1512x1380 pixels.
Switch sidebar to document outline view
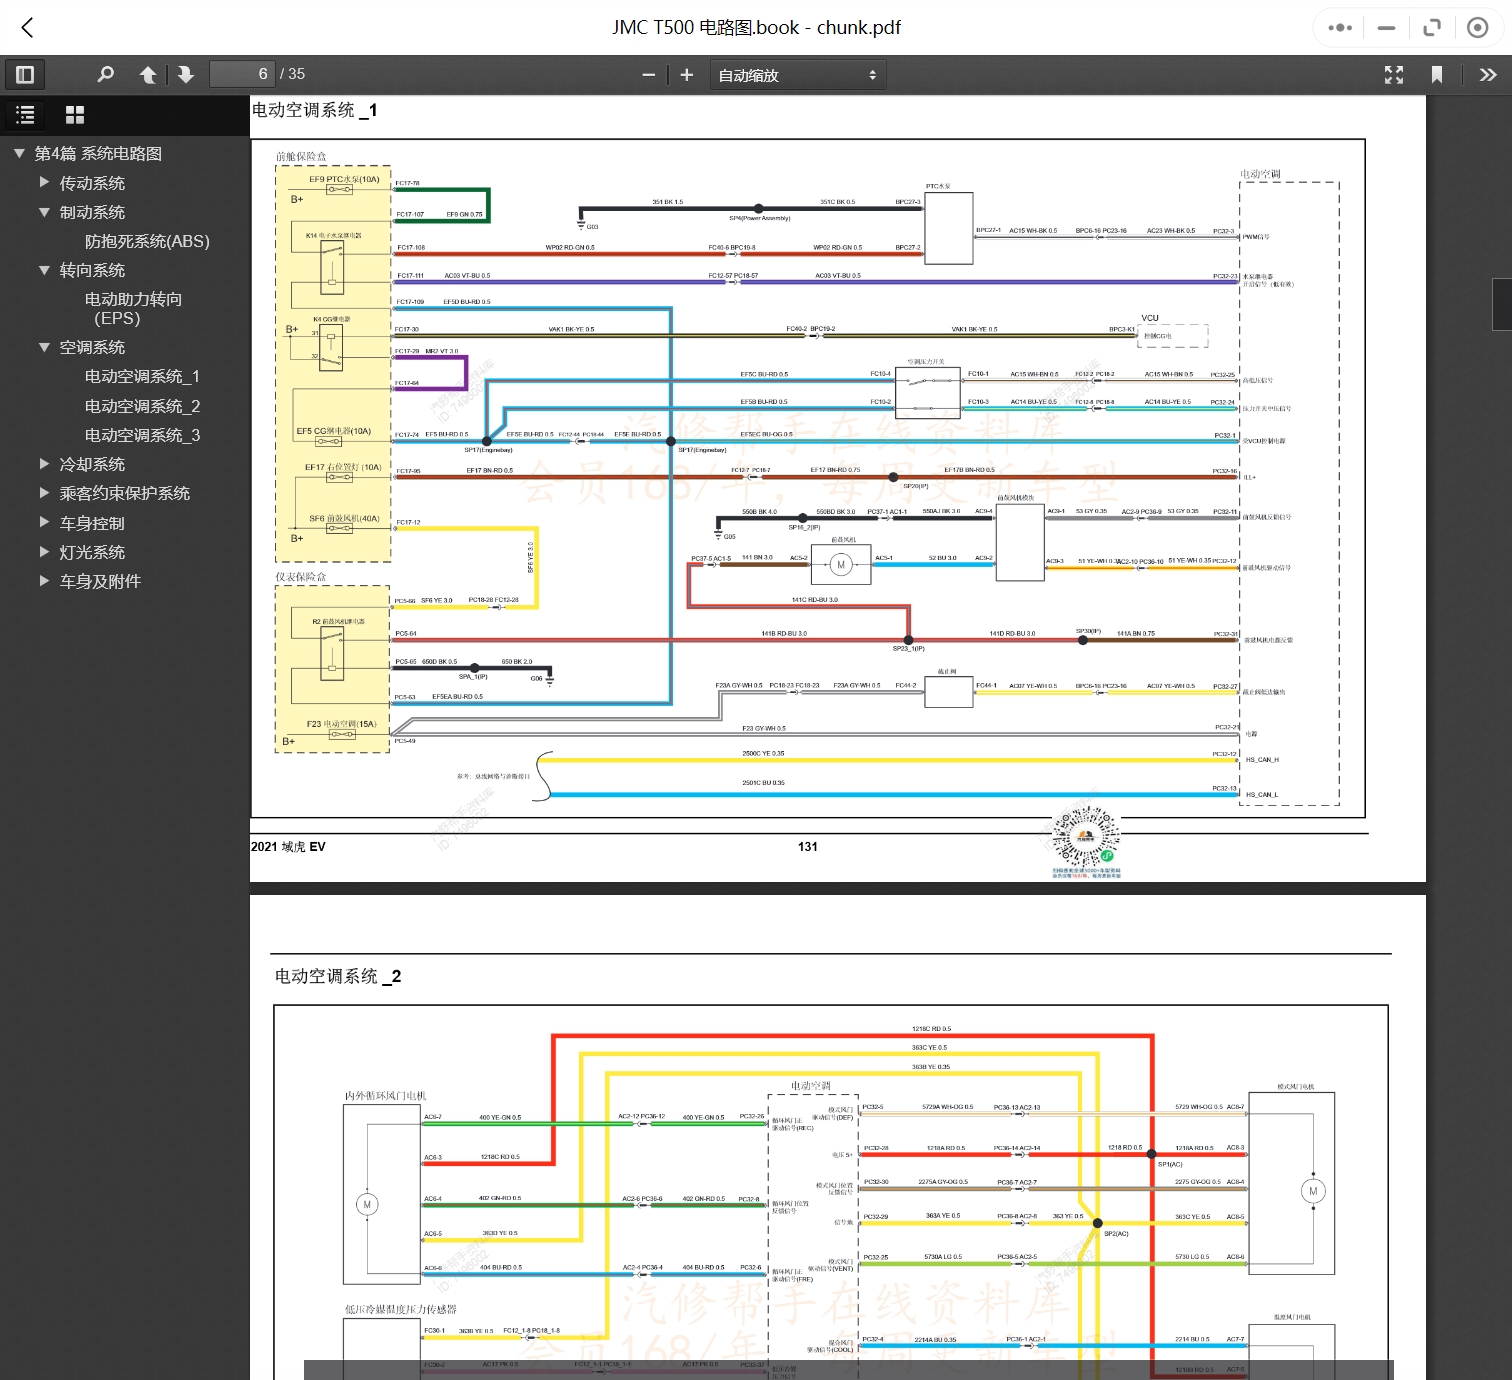point(26,115)
